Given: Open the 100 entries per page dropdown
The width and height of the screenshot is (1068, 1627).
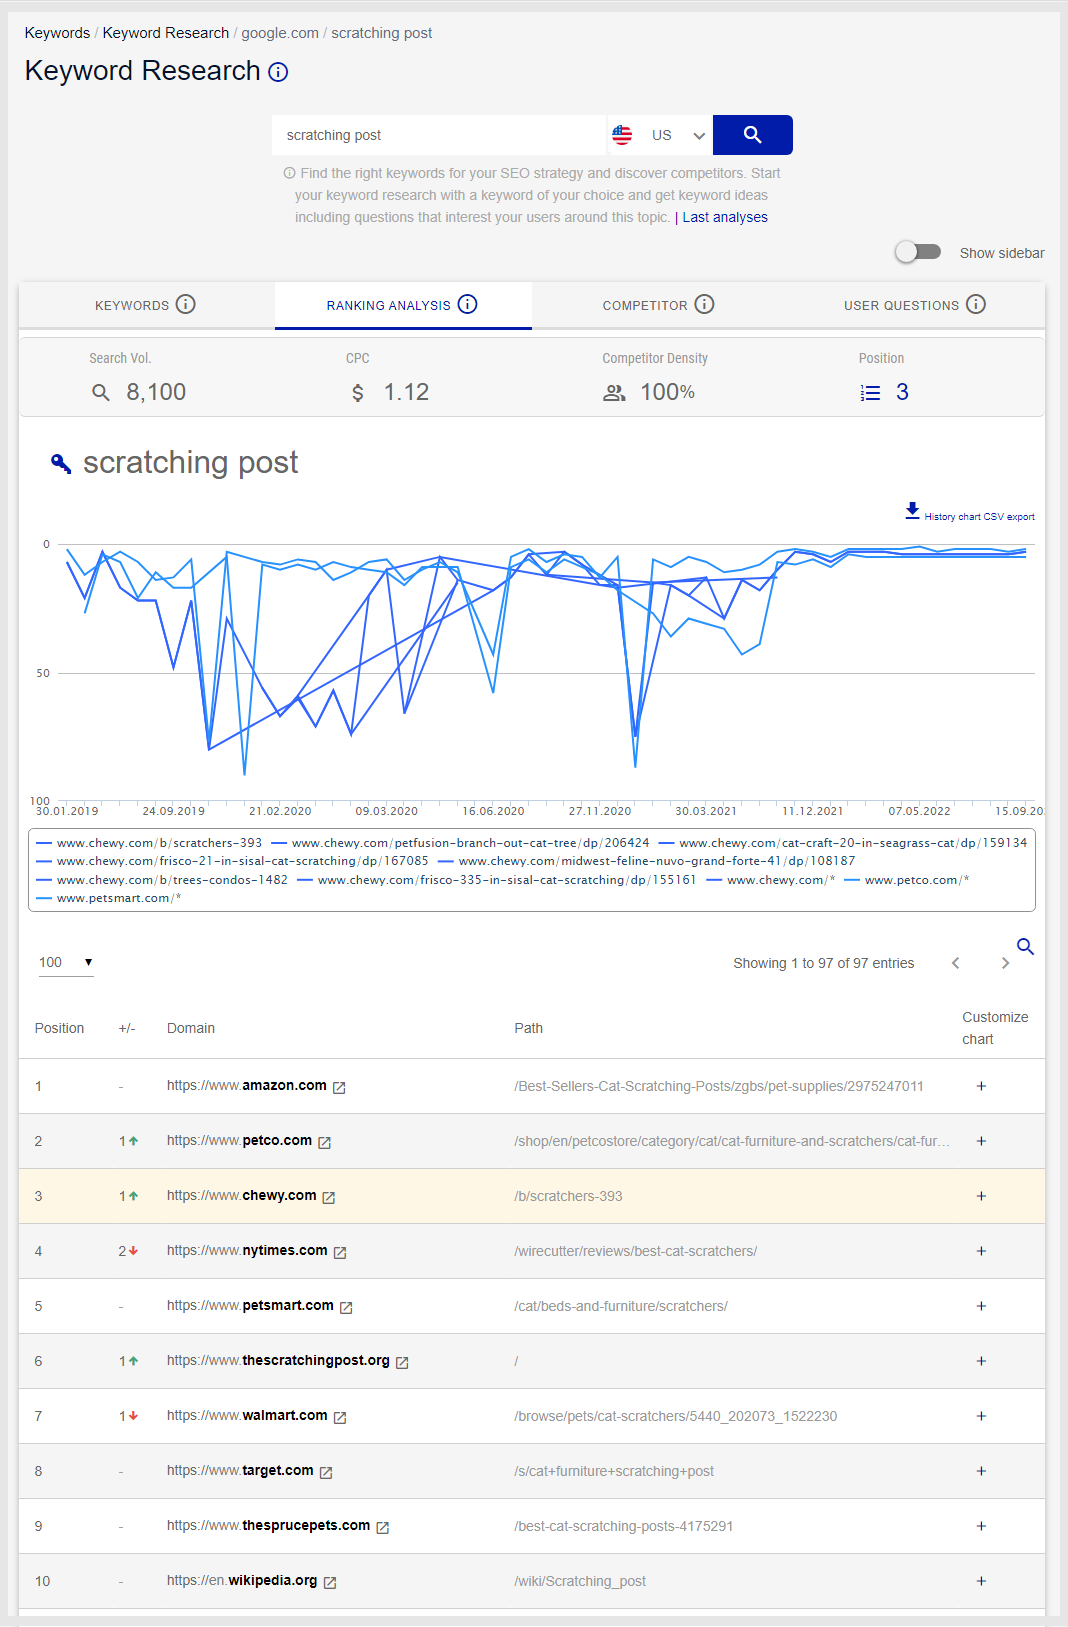Looking at the screenshot, I should coord(66,962).
